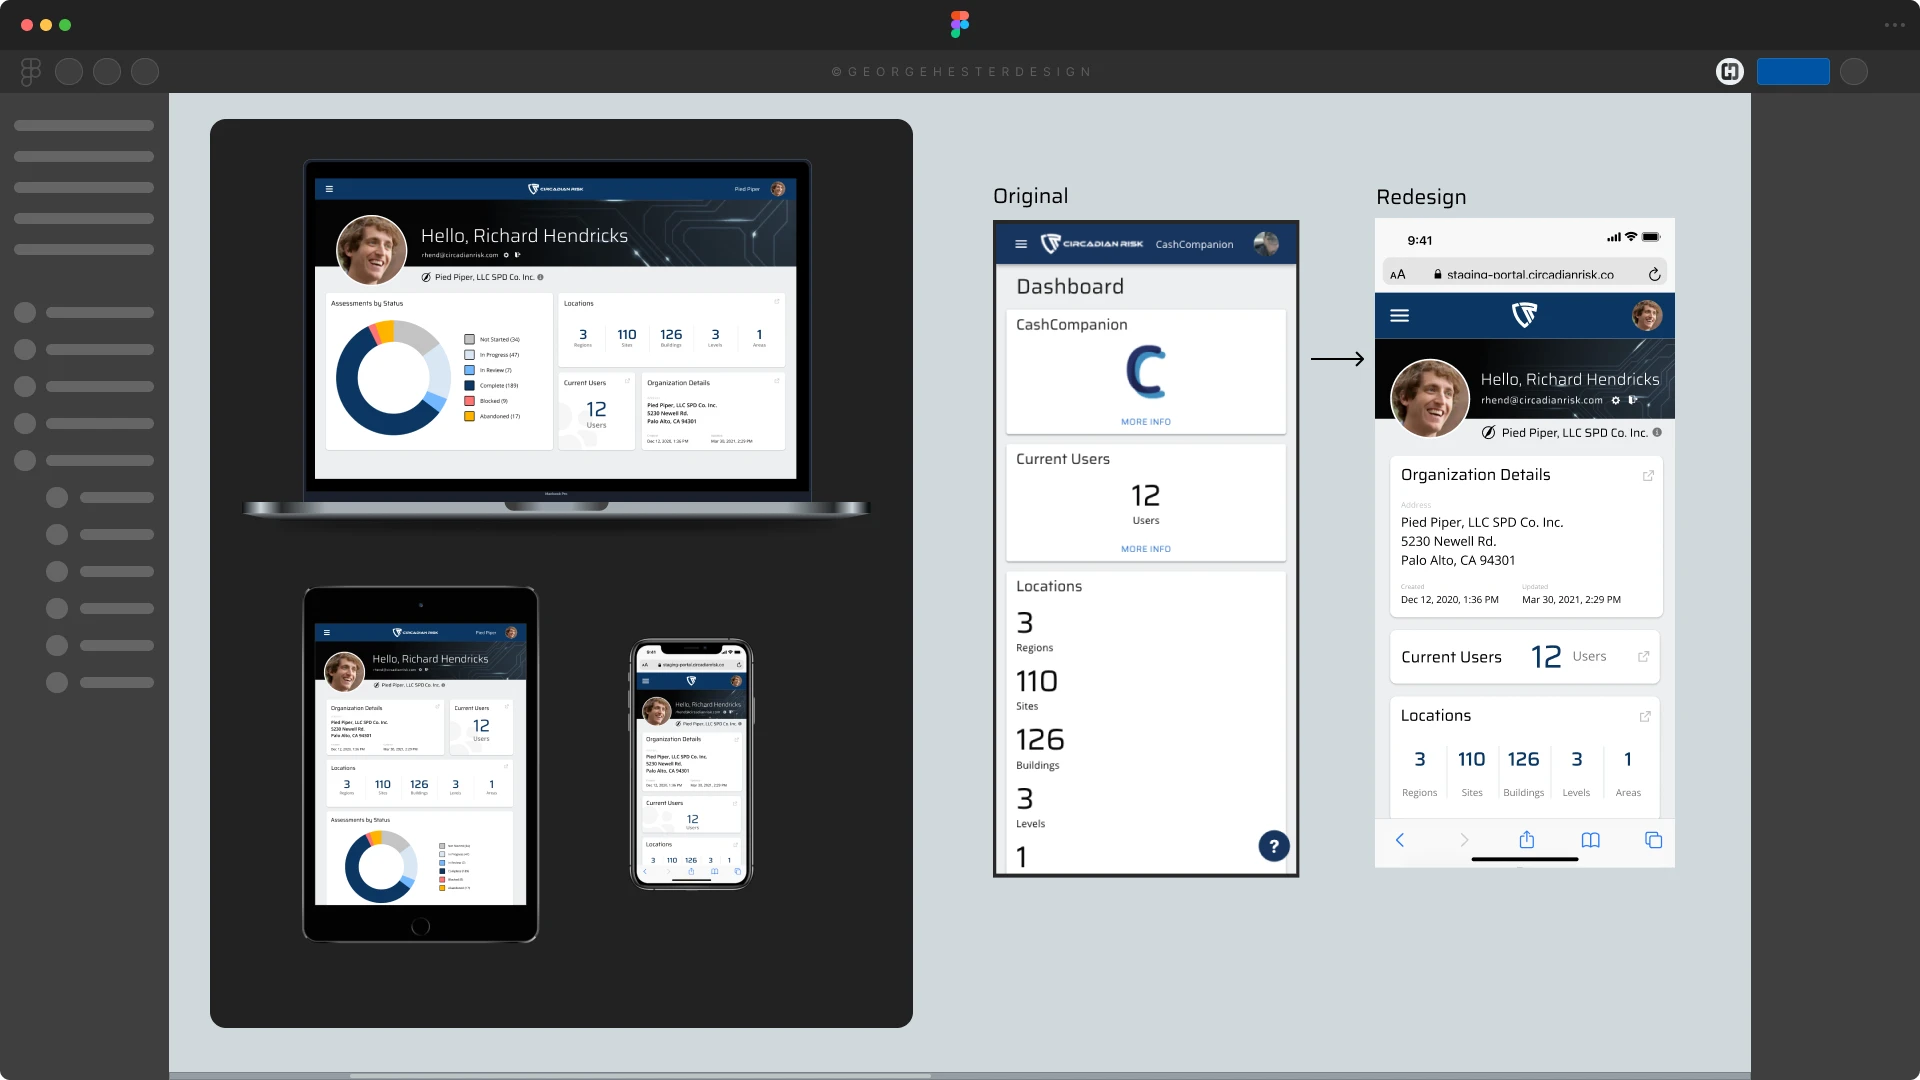Click settings gear next to rhend@circadianrisk.com in Redesign
The height and width of the screenshot is (1080, 1920).
pyautogui.click(x=1616, y=400)
